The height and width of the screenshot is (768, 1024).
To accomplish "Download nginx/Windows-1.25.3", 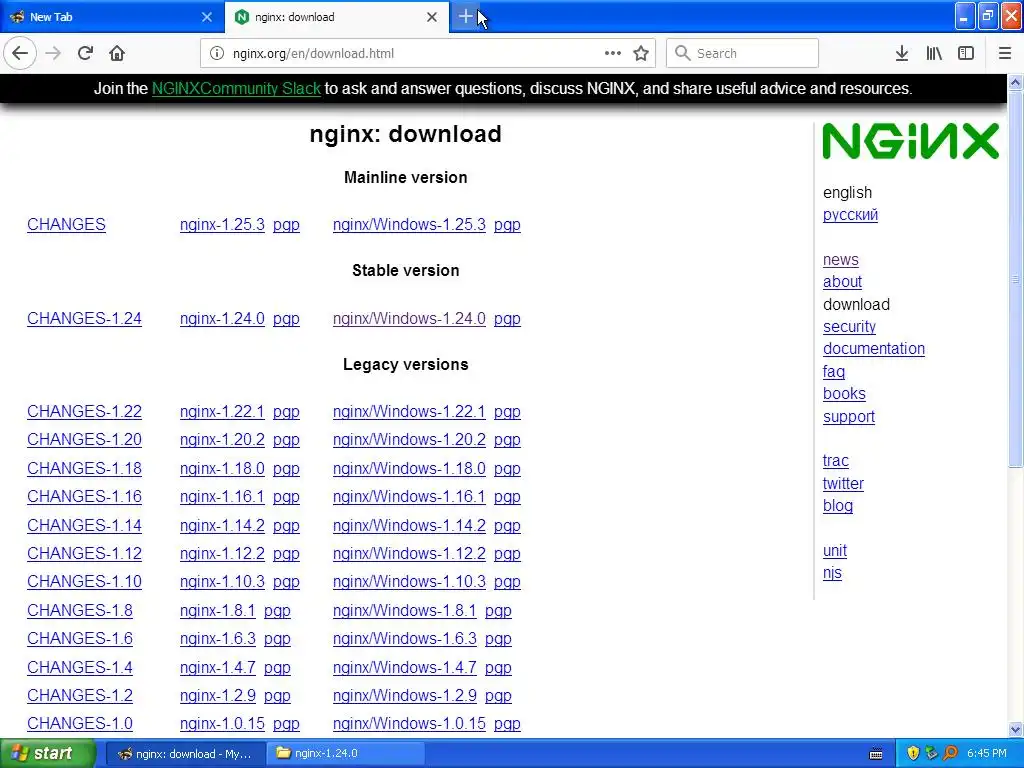I will pos(409,225).
